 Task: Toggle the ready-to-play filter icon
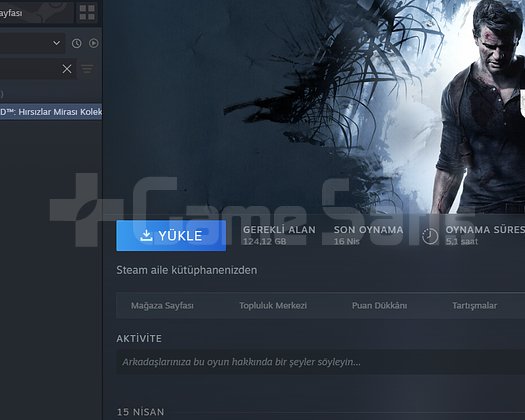coord(93,43)
